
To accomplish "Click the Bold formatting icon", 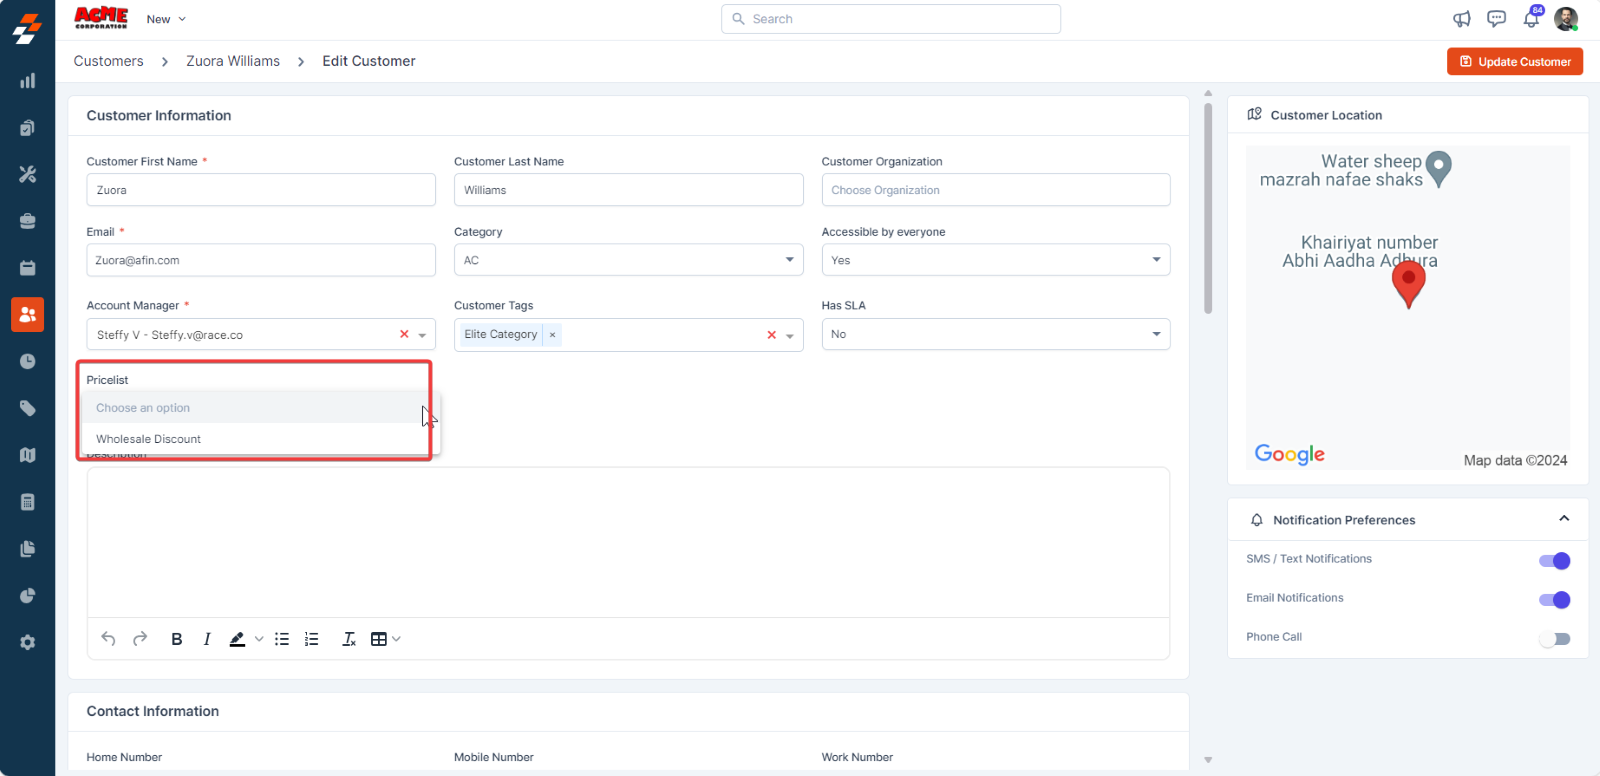I will pyautogui.click(x=176, y=639).
